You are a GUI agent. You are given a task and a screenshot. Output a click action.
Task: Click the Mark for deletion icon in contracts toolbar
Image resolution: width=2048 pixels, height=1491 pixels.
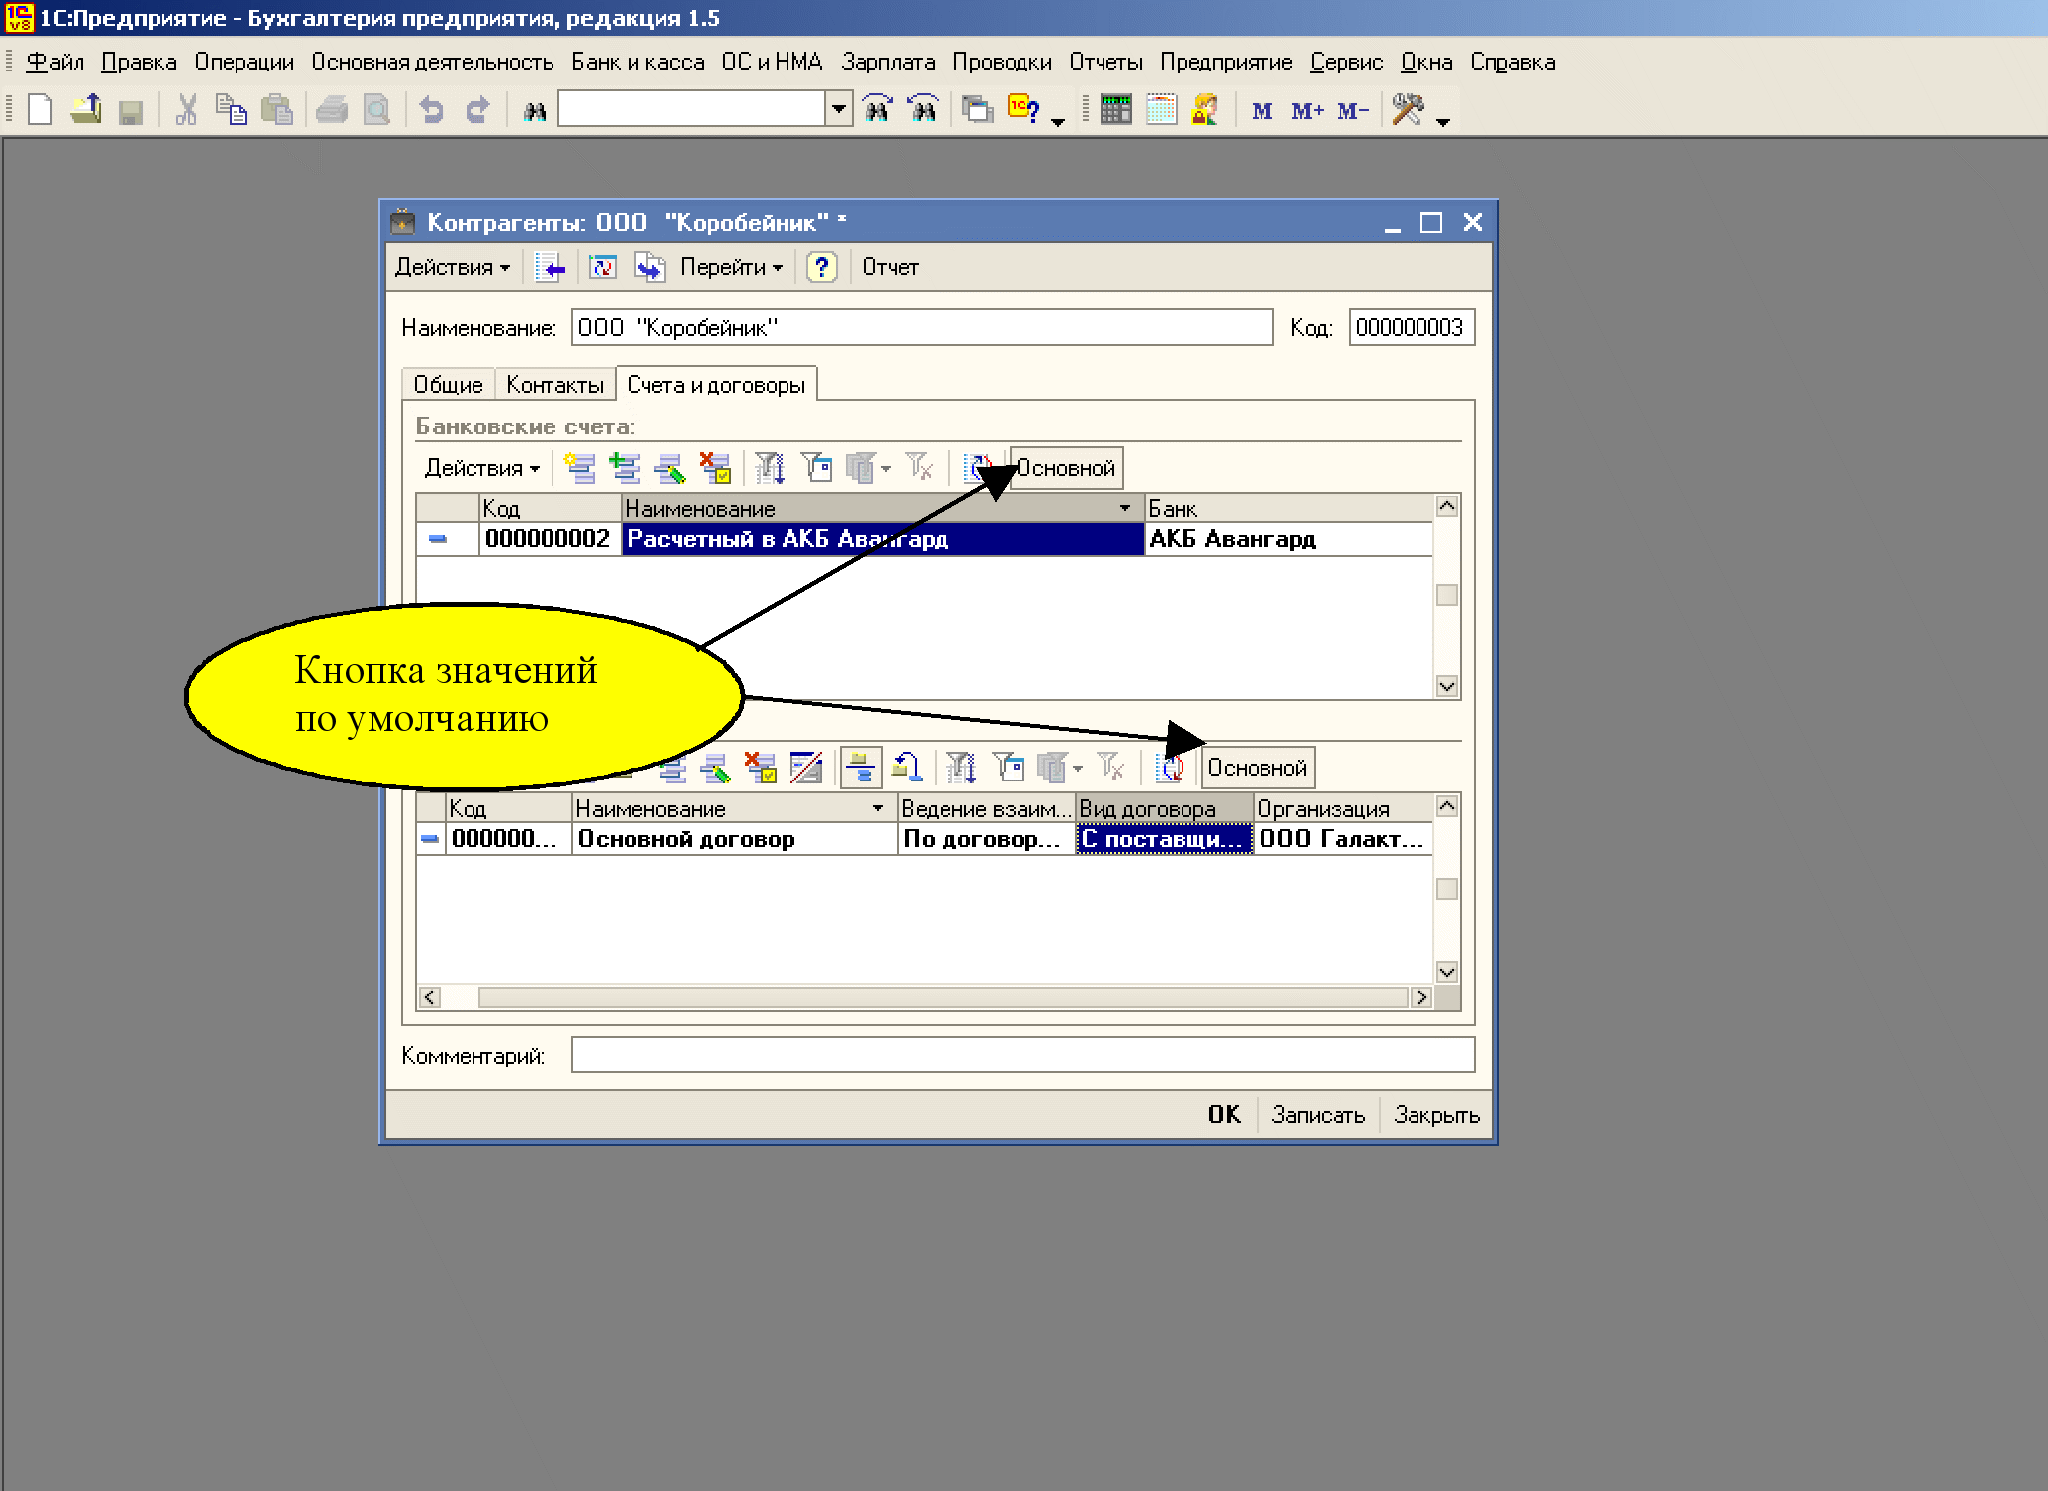(761, 767)
